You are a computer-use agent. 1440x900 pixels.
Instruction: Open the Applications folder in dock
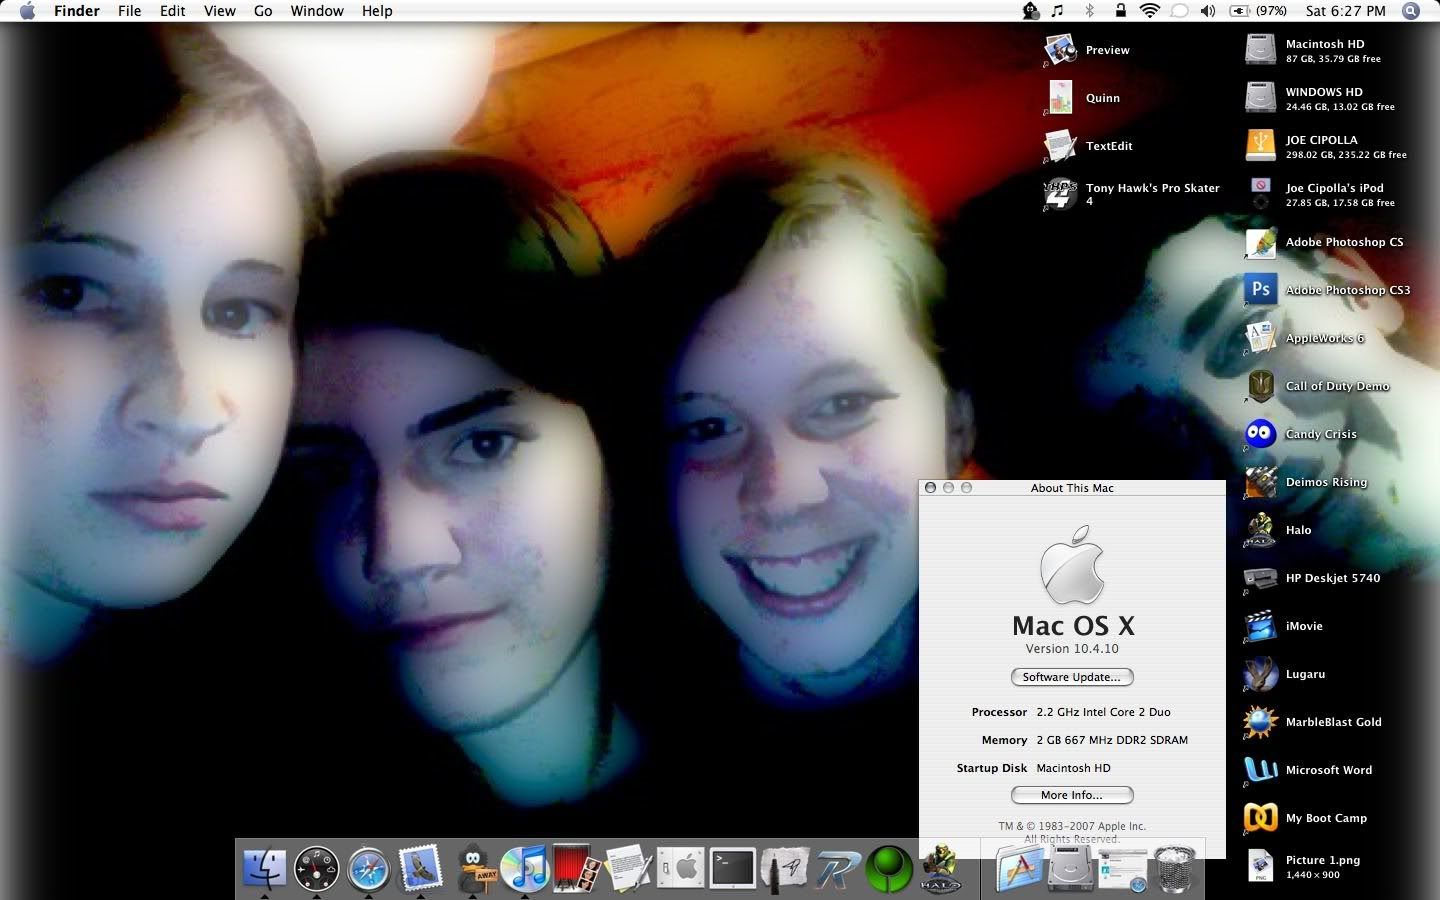click(1019, 868)
